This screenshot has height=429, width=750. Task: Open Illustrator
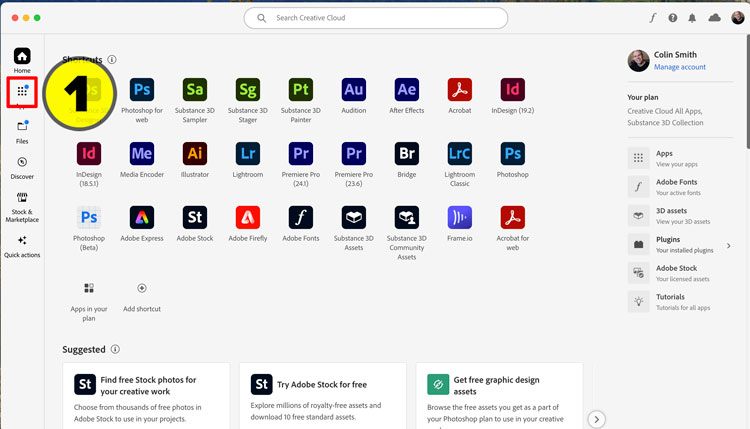(x=195, y=154)
